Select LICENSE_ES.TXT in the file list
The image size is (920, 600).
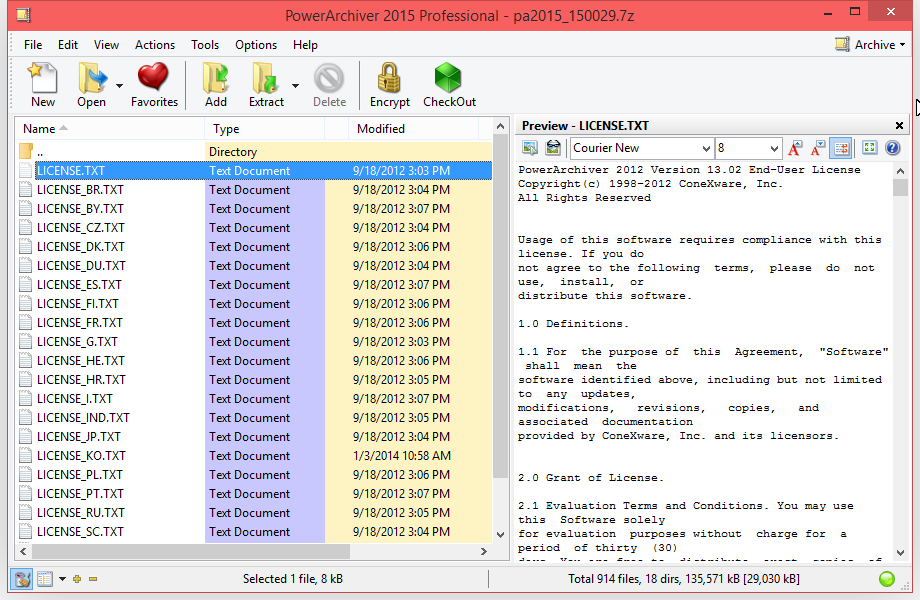79,284
